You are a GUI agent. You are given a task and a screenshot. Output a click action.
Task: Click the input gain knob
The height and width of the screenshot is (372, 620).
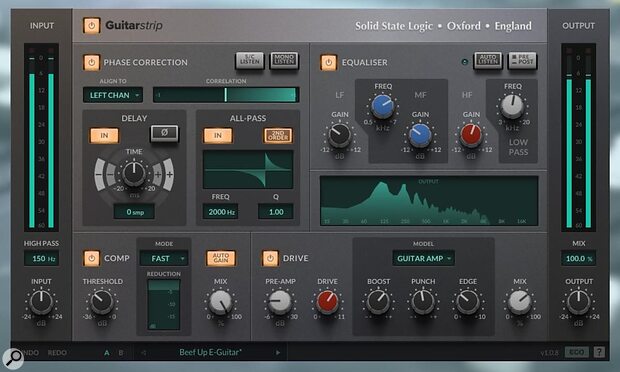pos(41,302)
